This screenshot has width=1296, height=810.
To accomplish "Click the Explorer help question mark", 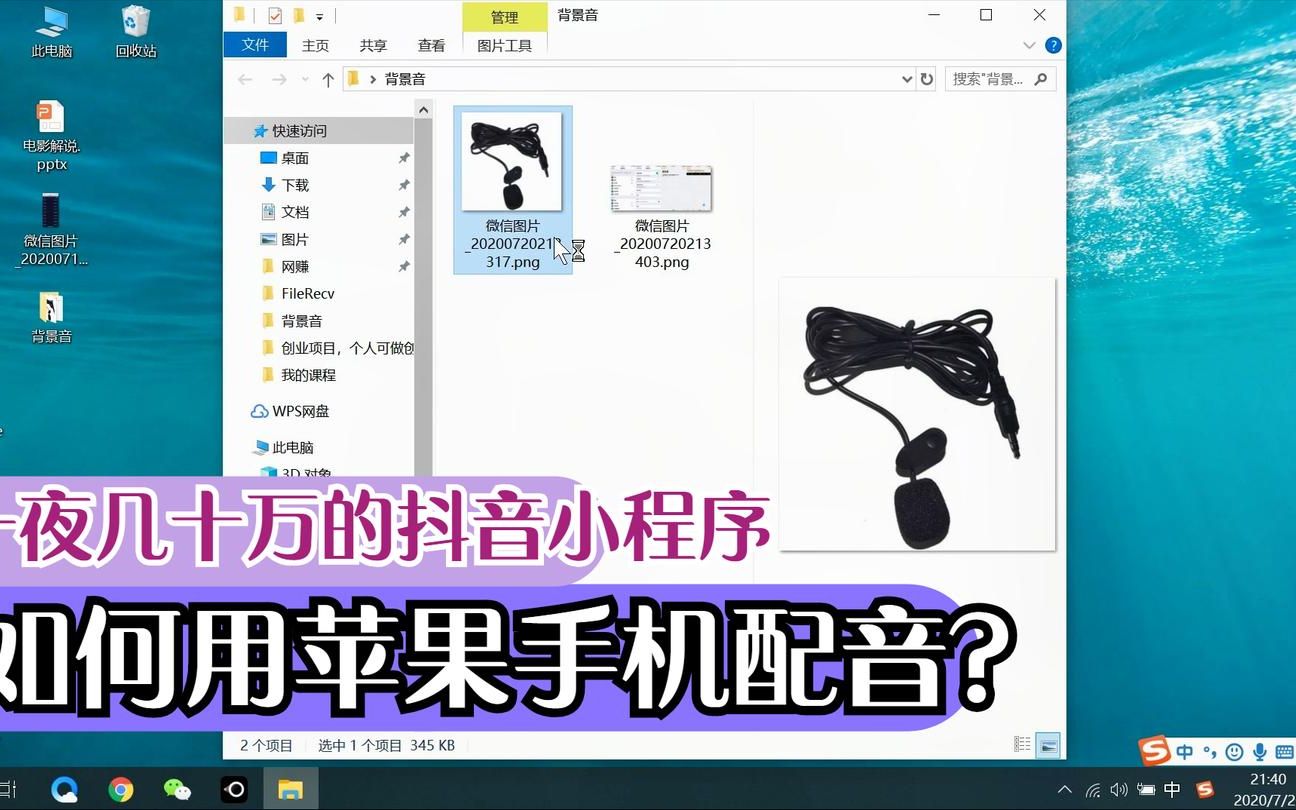I will pos(1051,45).
